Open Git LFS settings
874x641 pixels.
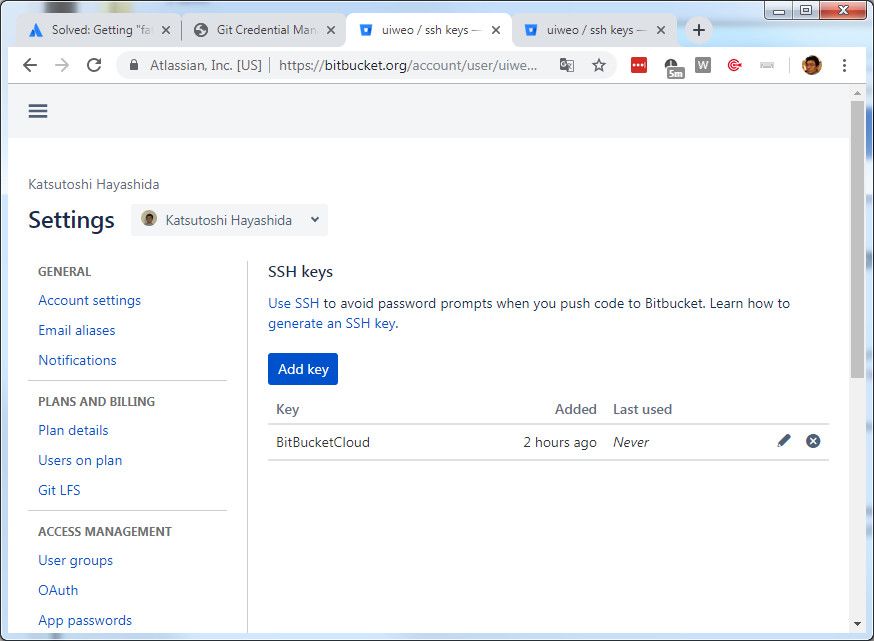(59, 490)
